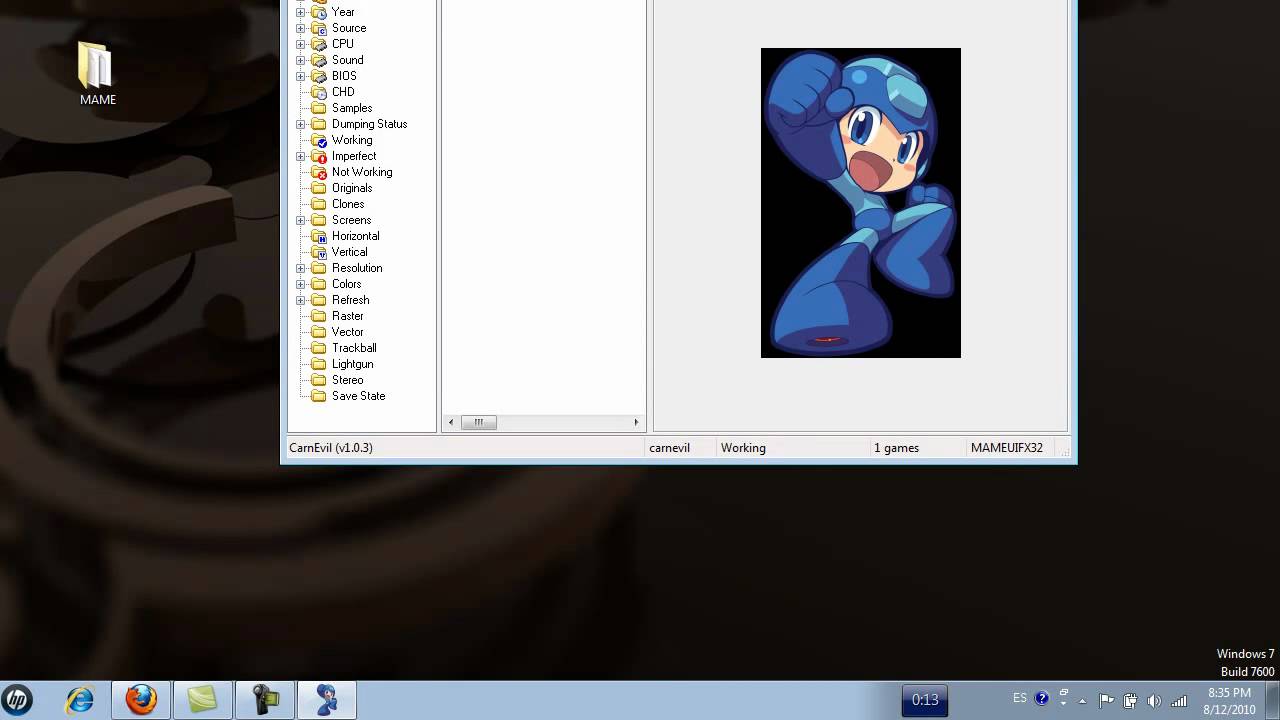Open the camera recorder taskbar icon
This screenshot has height=720, width=1280.
point(265,700)
